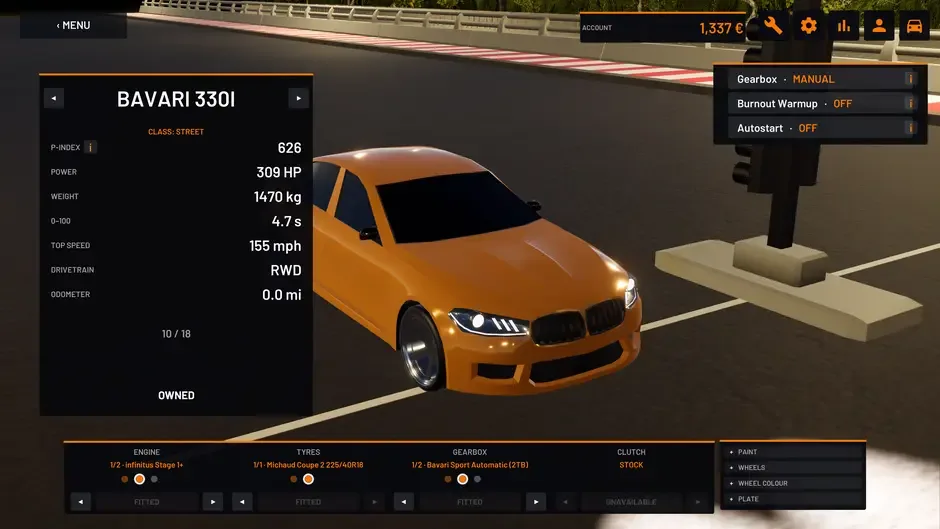Click the 1470 kg weight value
Screen dimensions: 940x529
tap(278, 197)
